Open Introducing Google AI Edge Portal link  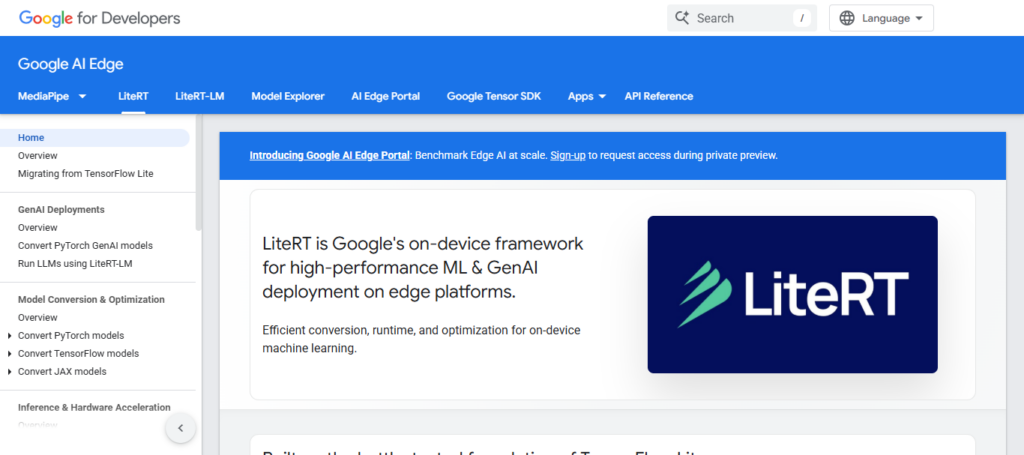tap(329, 155)
